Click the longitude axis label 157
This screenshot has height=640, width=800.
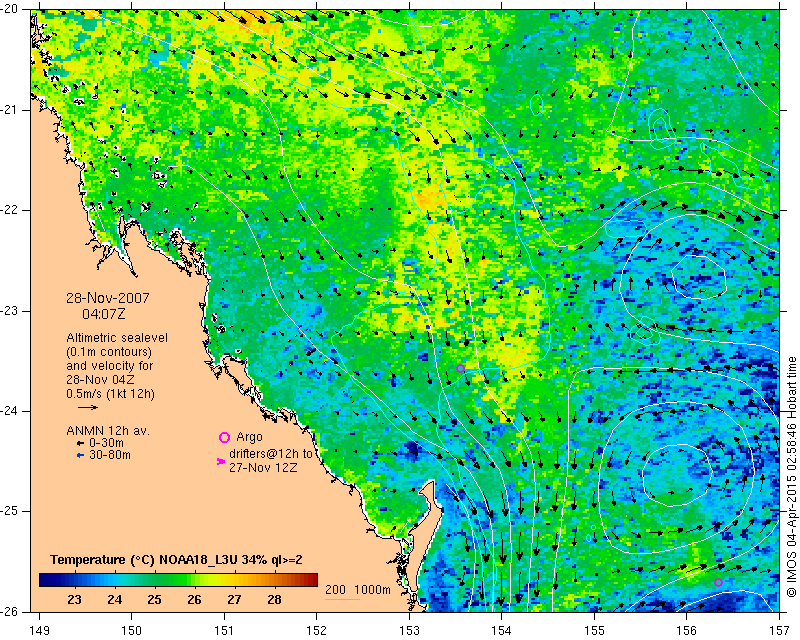coord(780,631)
